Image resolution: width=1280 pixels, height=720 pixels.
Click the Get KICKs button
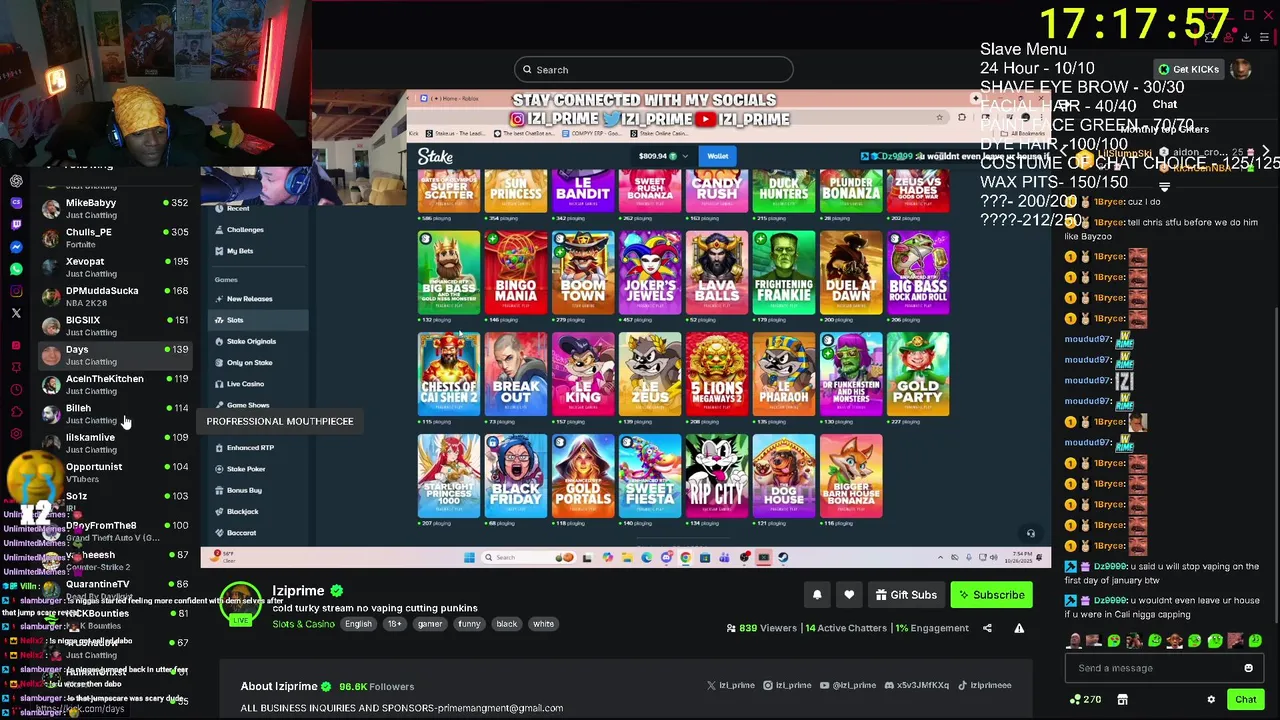tap(1189, 69)
